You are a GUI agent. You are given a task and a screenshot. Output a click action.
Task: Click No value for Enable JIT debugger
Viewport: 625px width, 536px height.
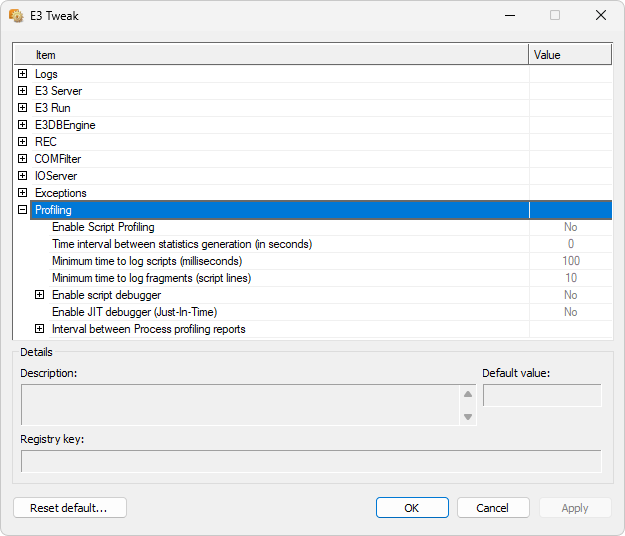click(x=570, y=312)
